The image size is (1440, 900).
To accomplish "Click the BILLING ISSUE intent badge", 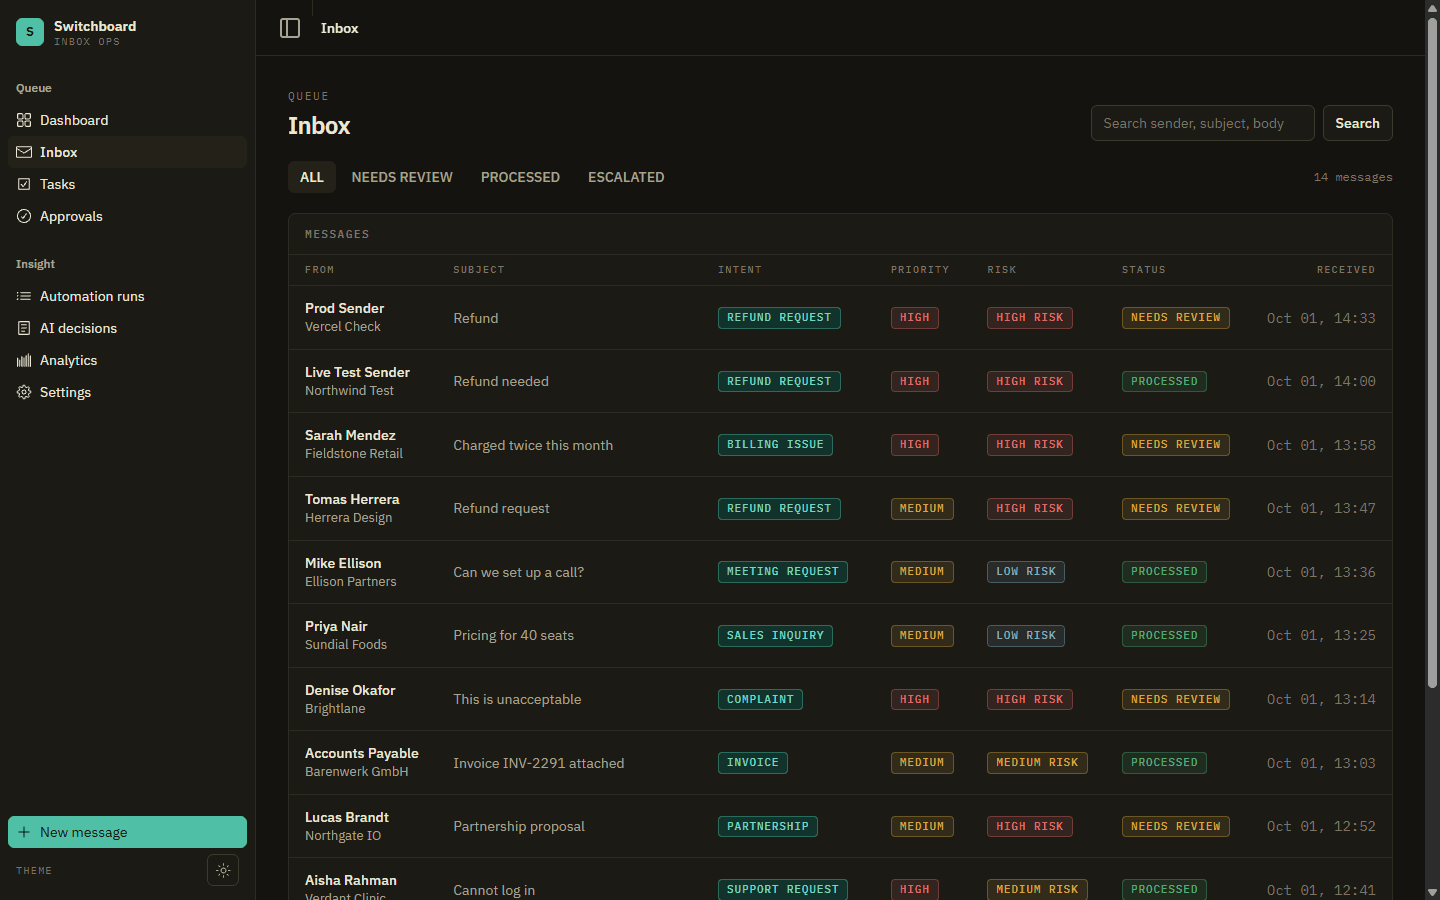I will point(775,445).
